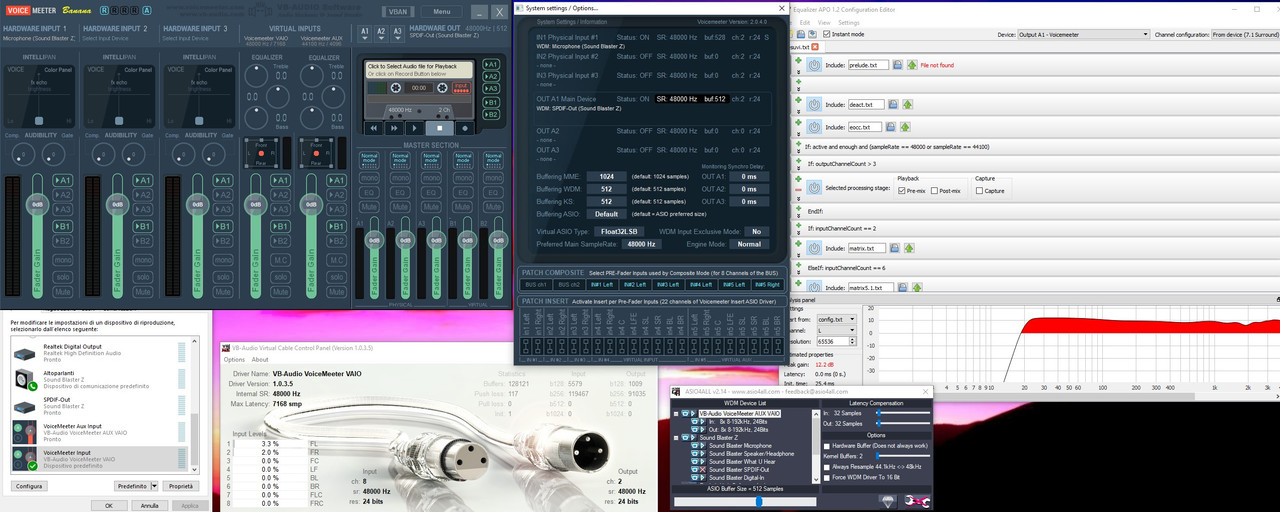1280x512 pixels.
Task: Enable Always Resample 44.1kHz option in ASIO4ALL
Action: pos(827,466)
